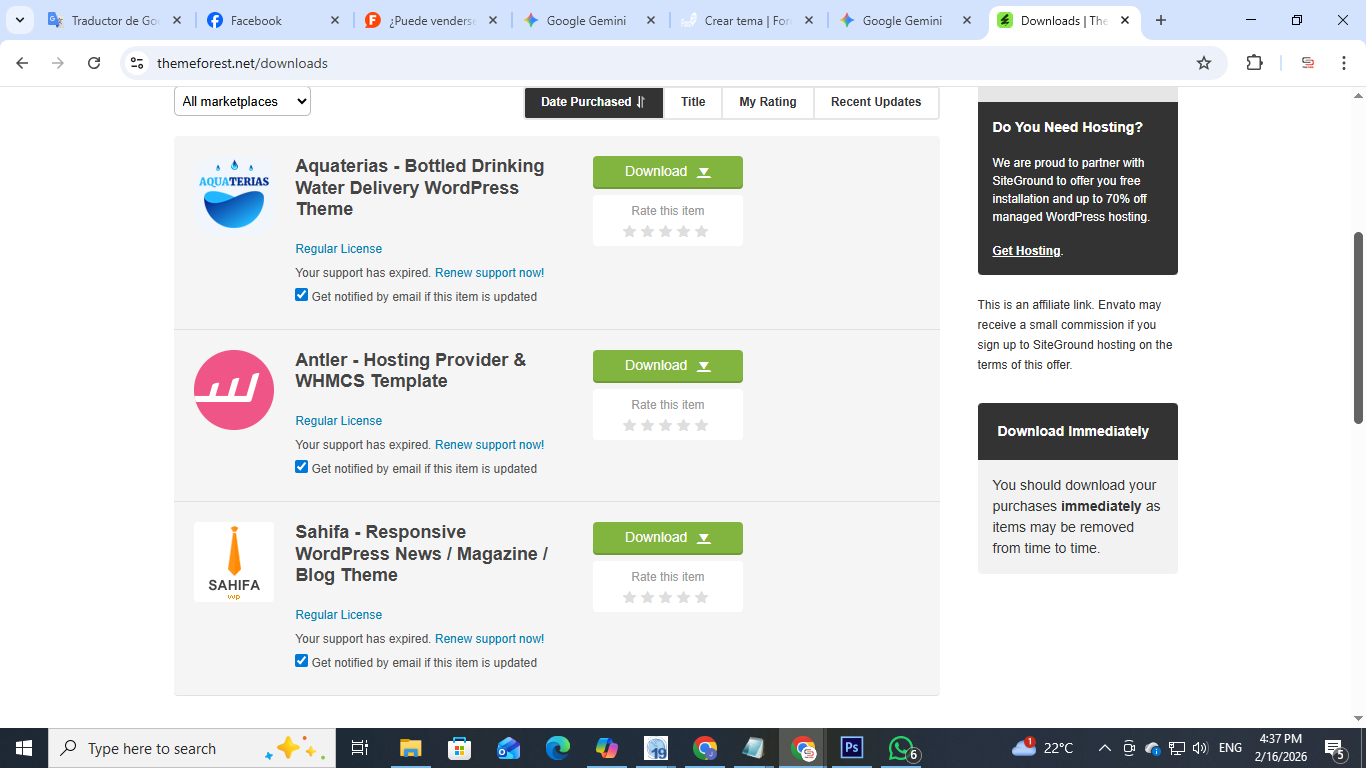The image size is (1366, 768).
Task: Open Photoshop from the taskbar
Action: pyautogui.click(x=852, y=748)
